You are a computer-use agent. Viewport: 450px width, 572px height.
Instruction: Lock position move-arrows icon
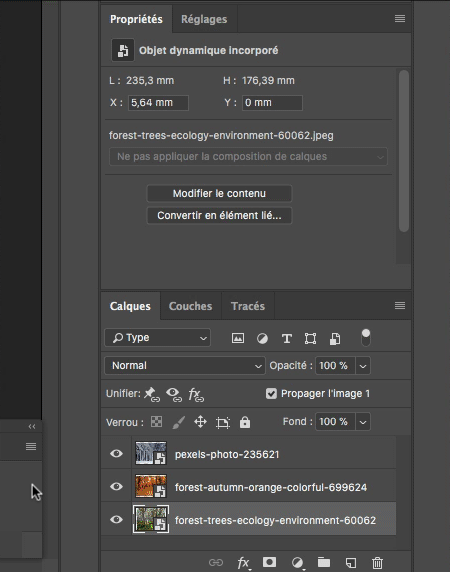(x=200, y=422)
